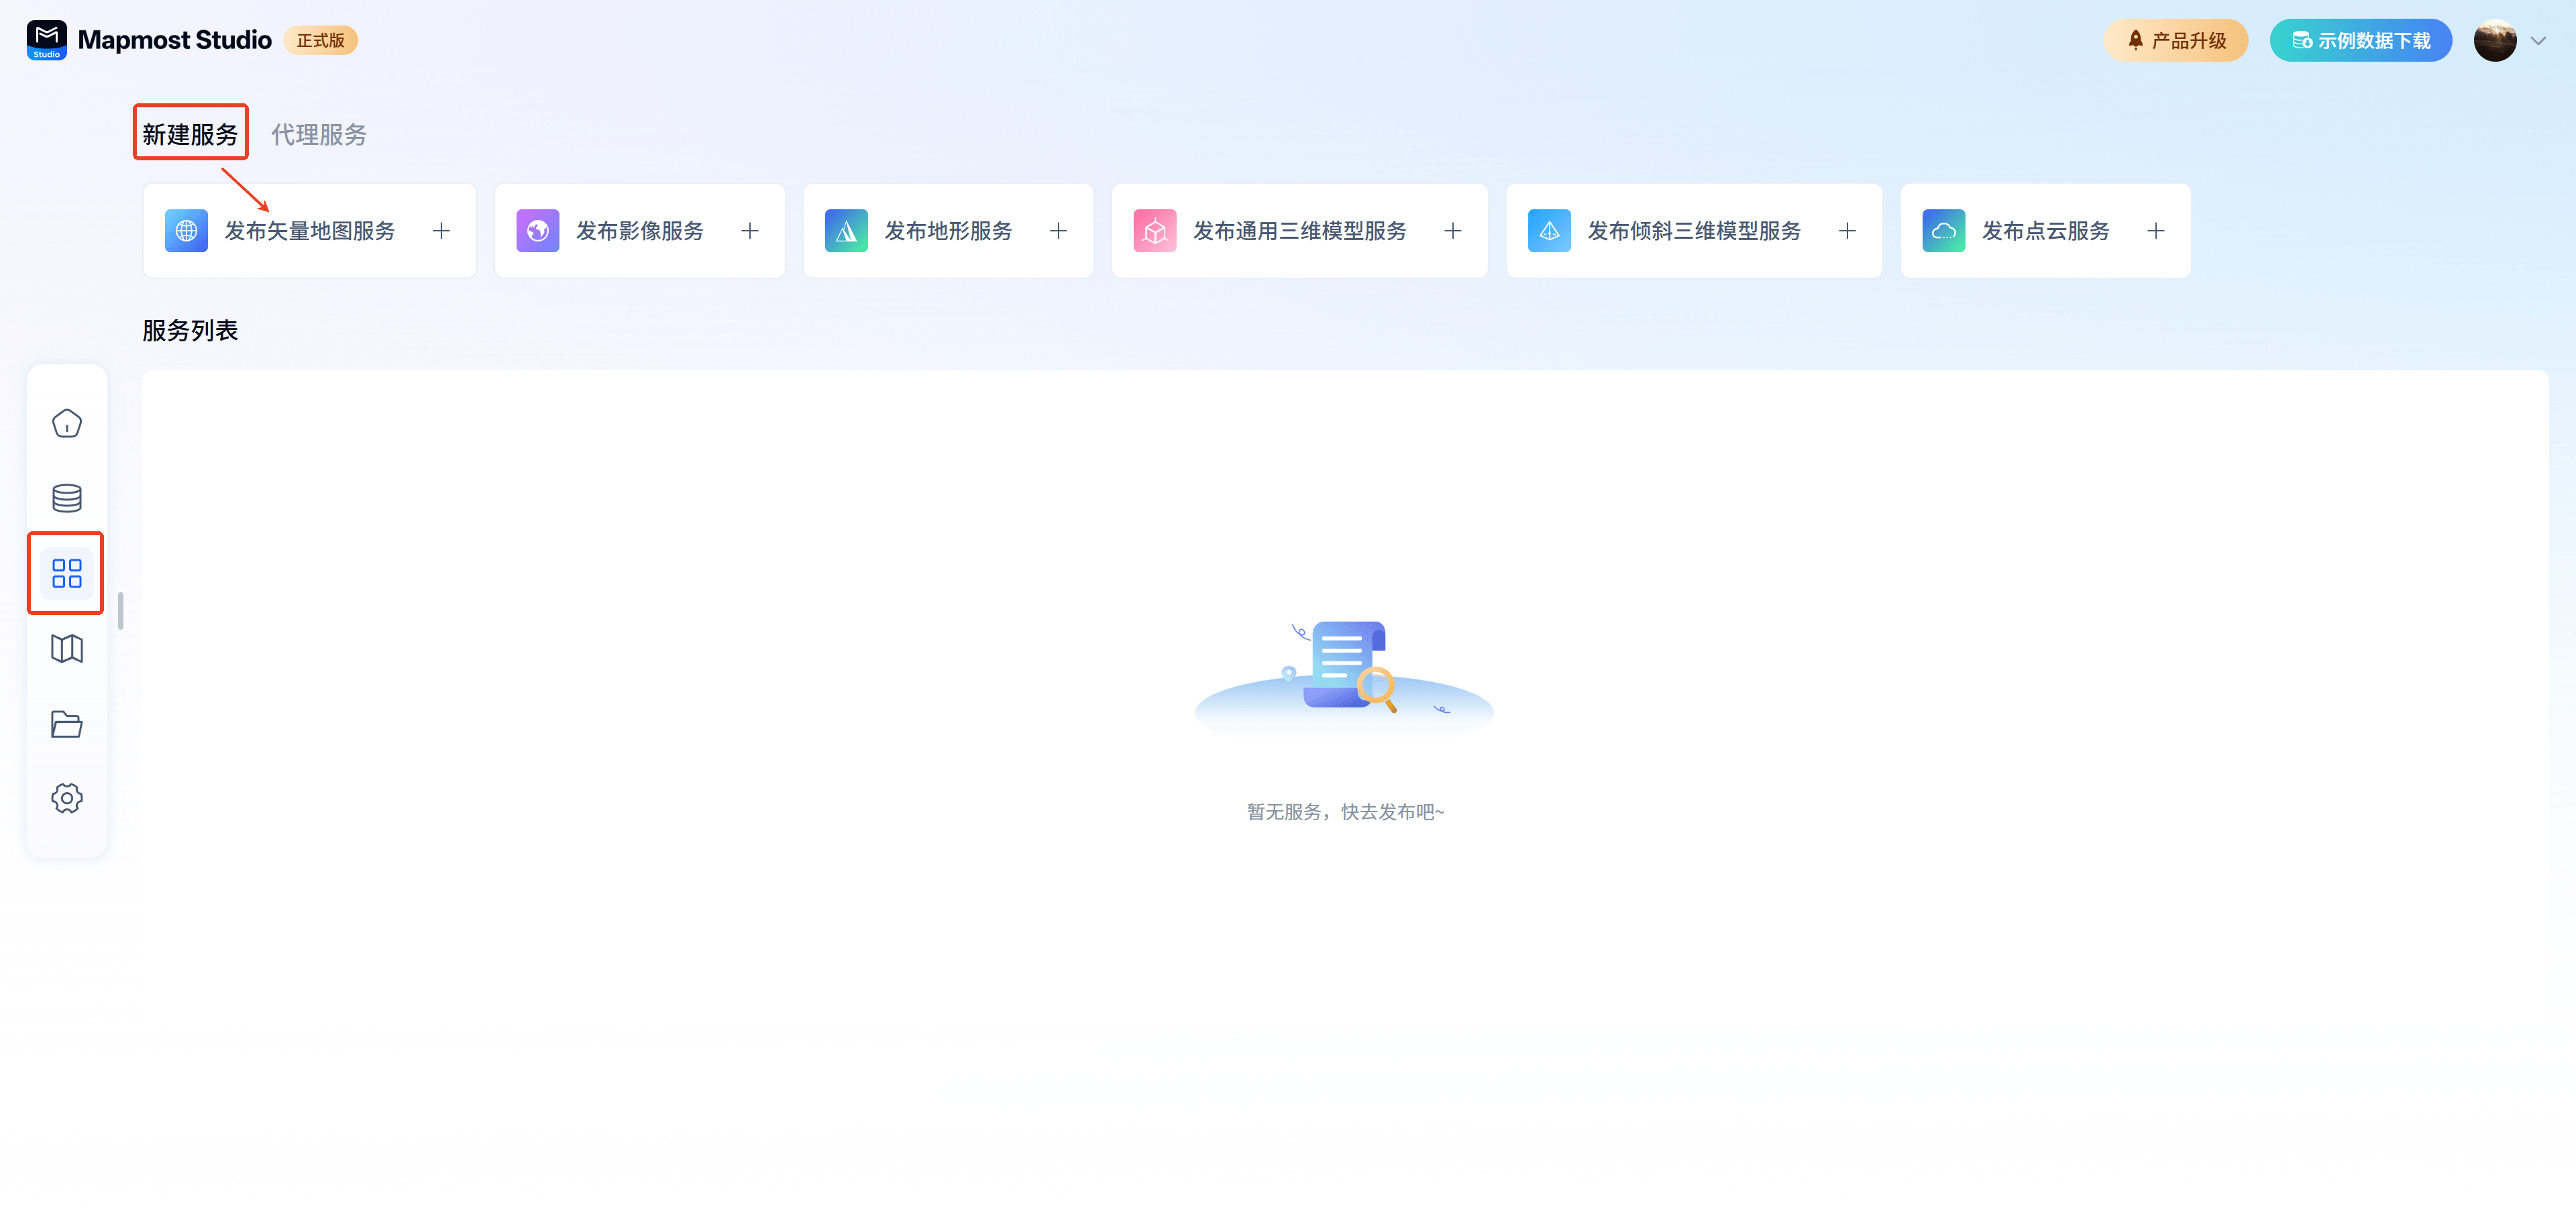Click plus on 发布矢量地图服务 card

[441, 231]
